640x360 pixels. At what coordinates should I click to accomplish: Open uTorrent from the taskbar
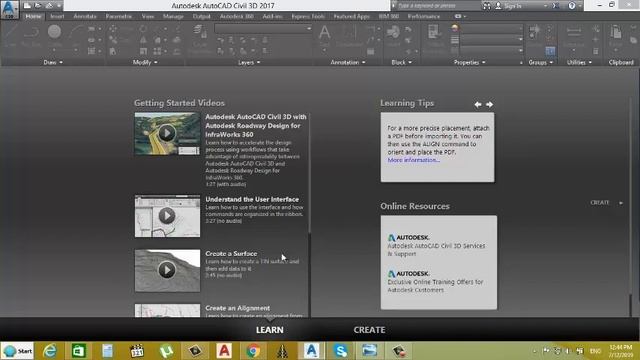166,351
